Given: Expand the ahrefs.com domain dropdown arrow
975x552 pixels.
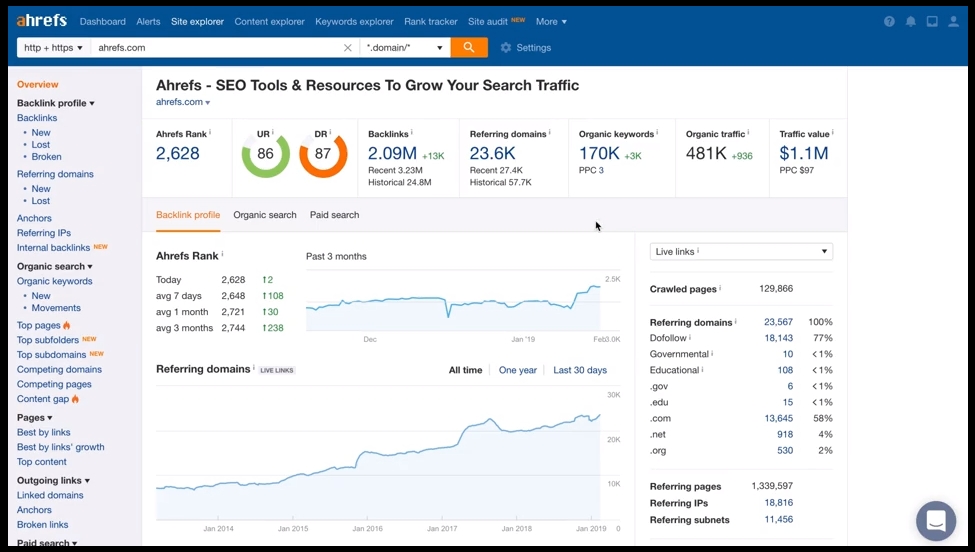Looking at the screenshot, I should (x=208, y=103).
